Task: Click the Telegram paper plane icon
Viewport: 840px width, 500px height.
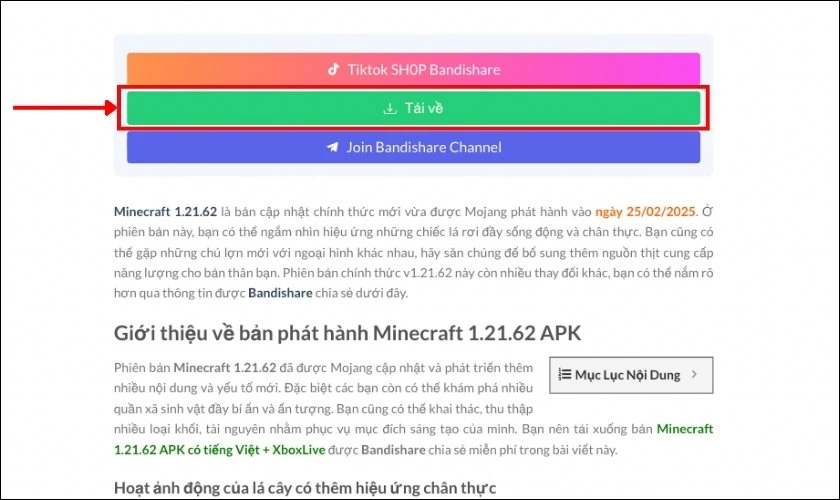Action: tap(332, 147)
